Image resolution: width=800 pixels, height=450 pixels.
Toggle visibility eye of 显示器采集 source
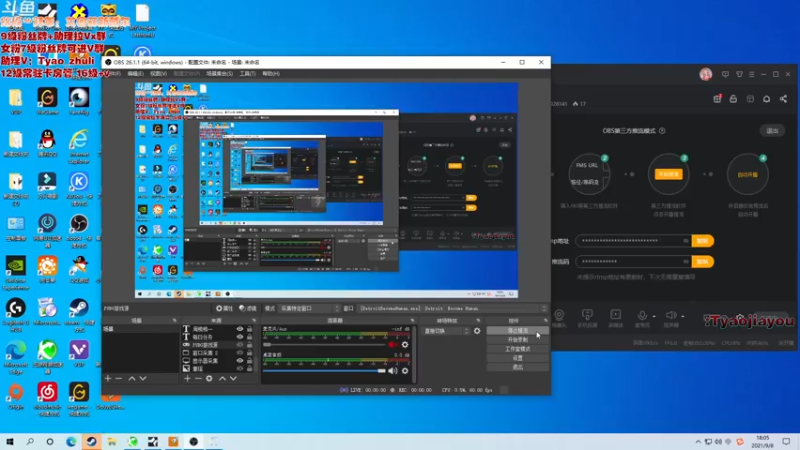pos(240,361)
